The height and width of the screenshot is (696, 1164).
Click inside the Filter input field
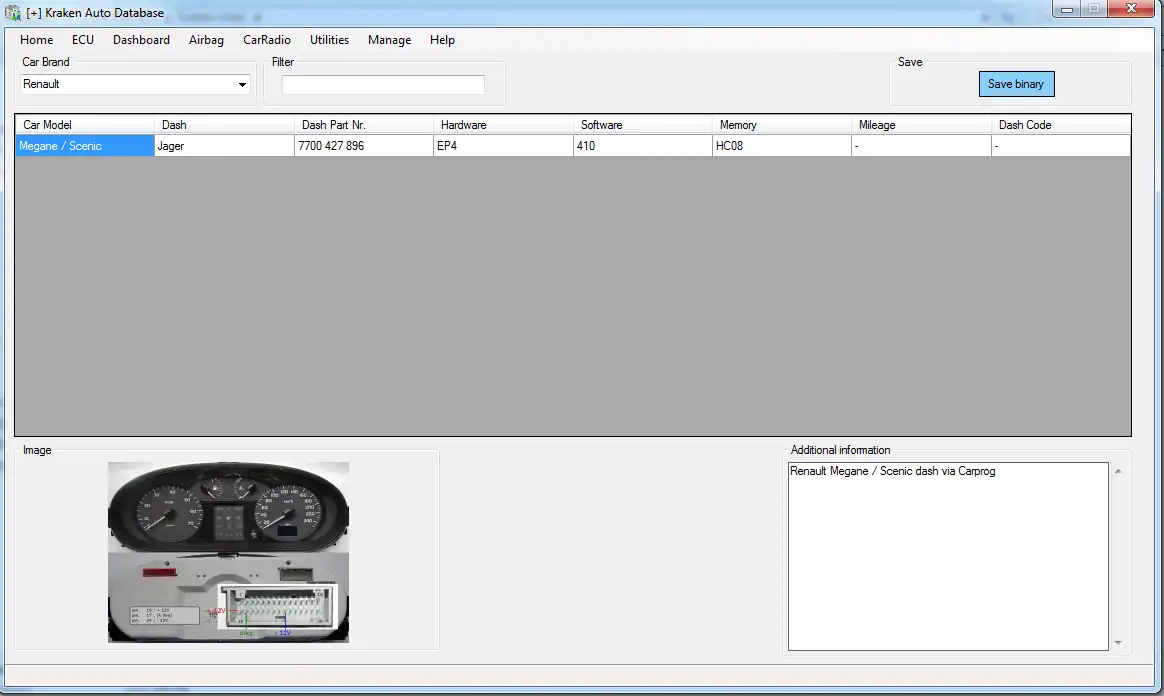[x=383, y=84]
